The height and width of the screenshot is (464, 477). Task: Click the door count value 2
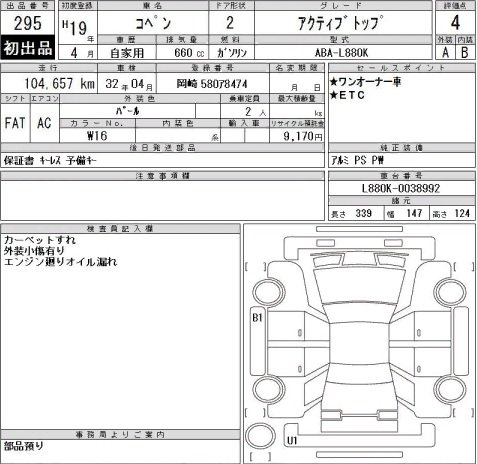click(230, 23)
